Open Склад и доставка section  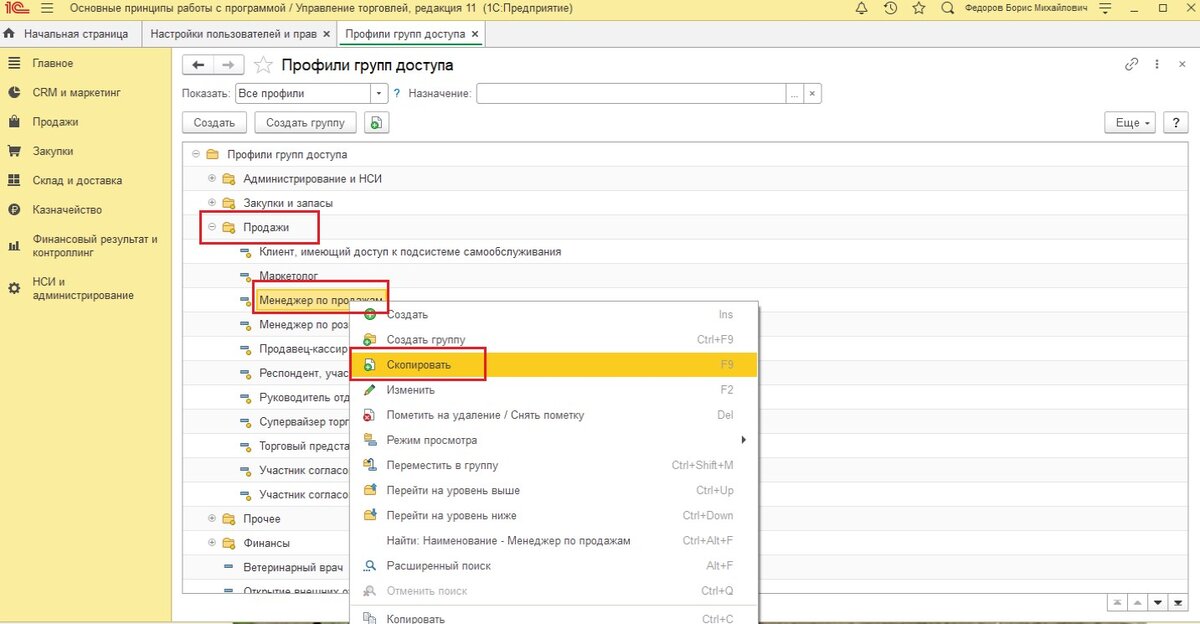point(77,181)
